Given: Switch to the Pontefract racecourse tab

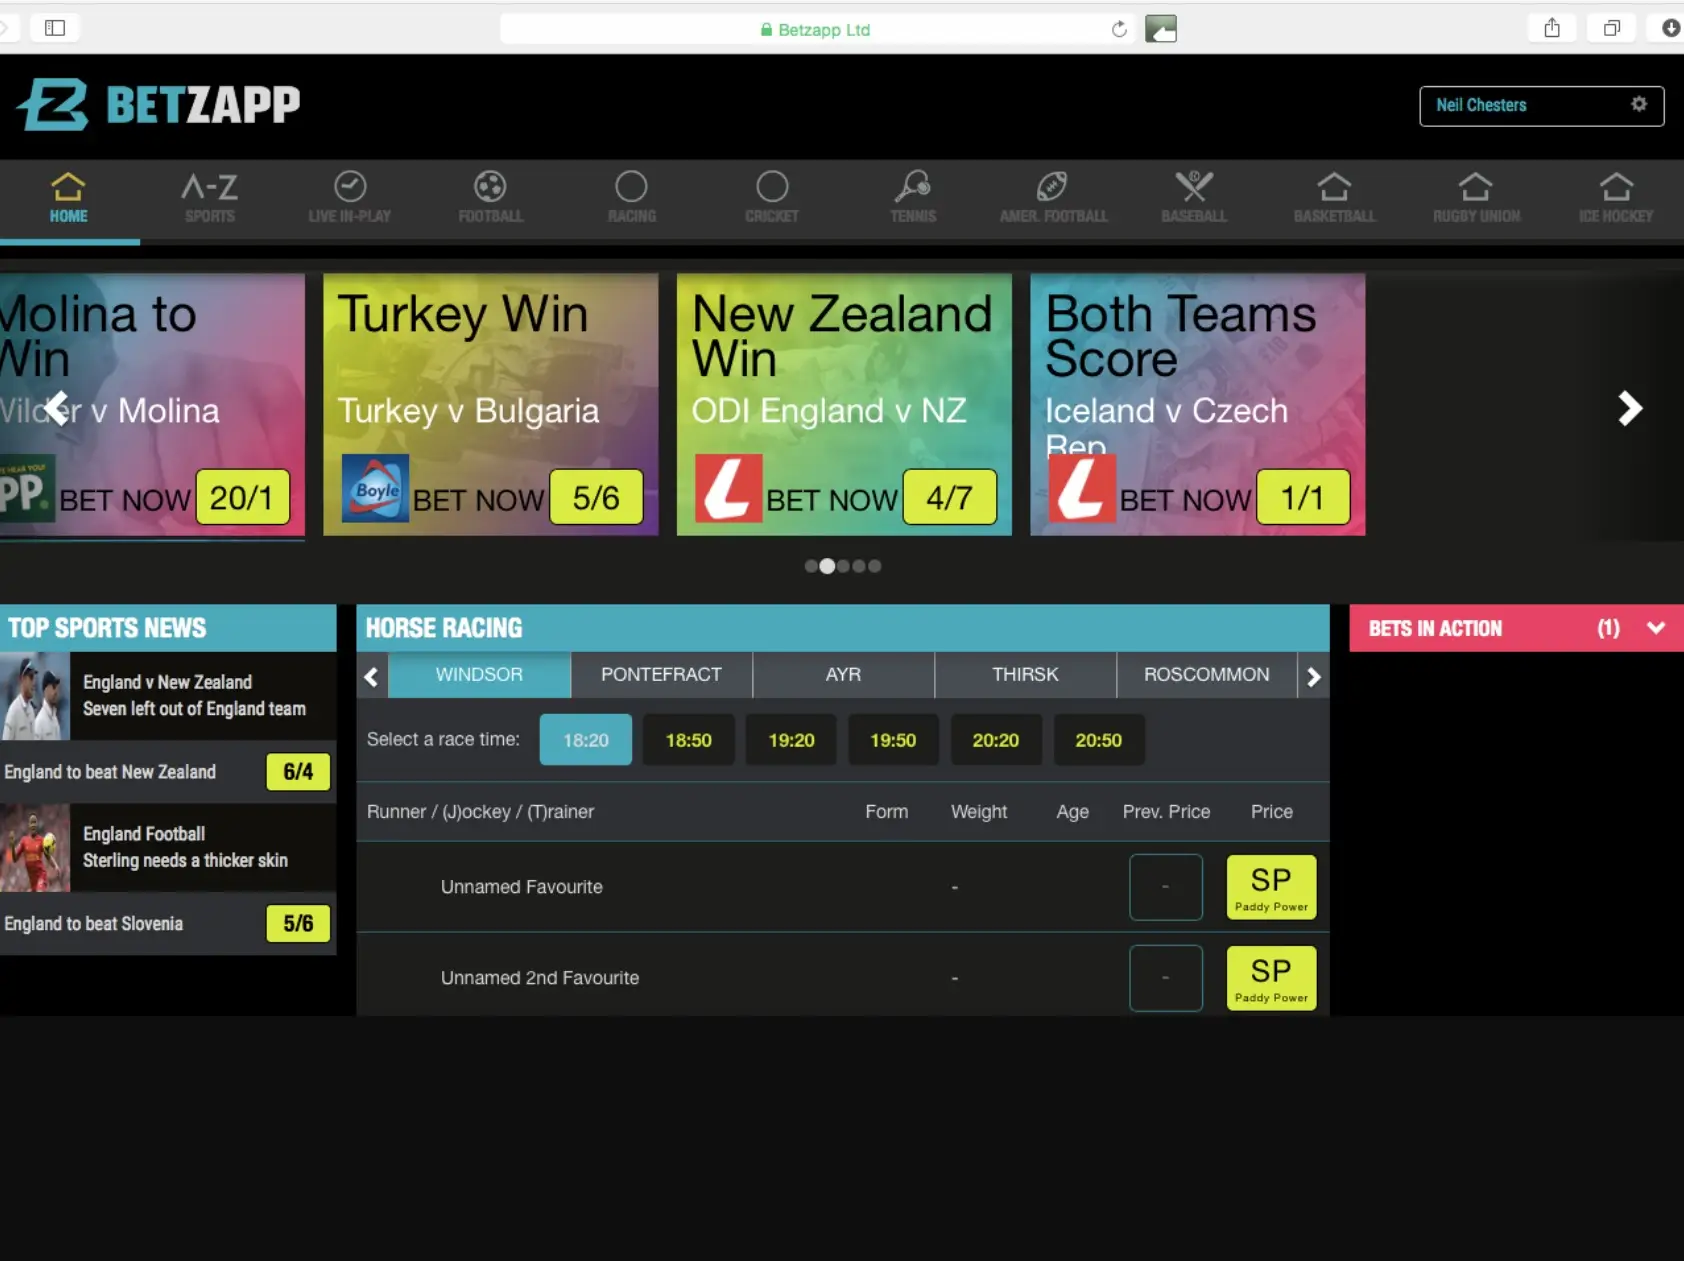Looking at the screenshot, I should pyautogui.click(x=661, y=675).
